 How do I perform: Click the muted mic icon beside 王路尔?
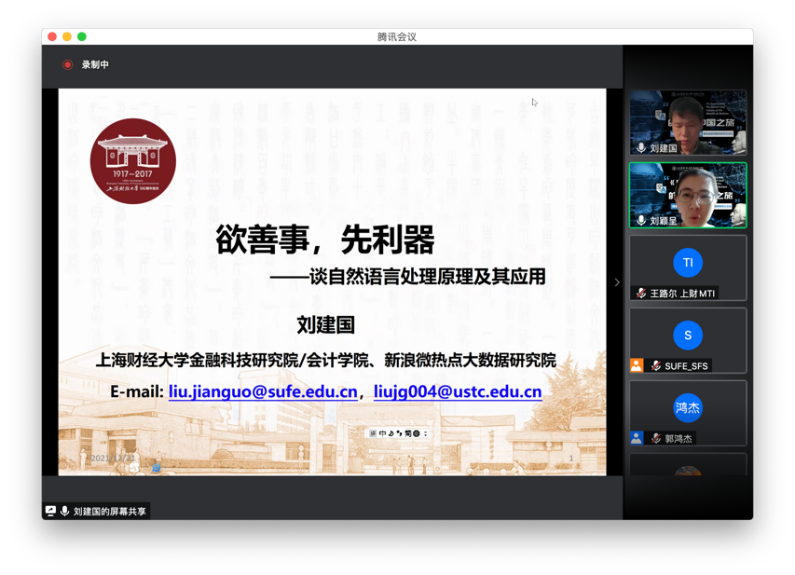(641, 293)
